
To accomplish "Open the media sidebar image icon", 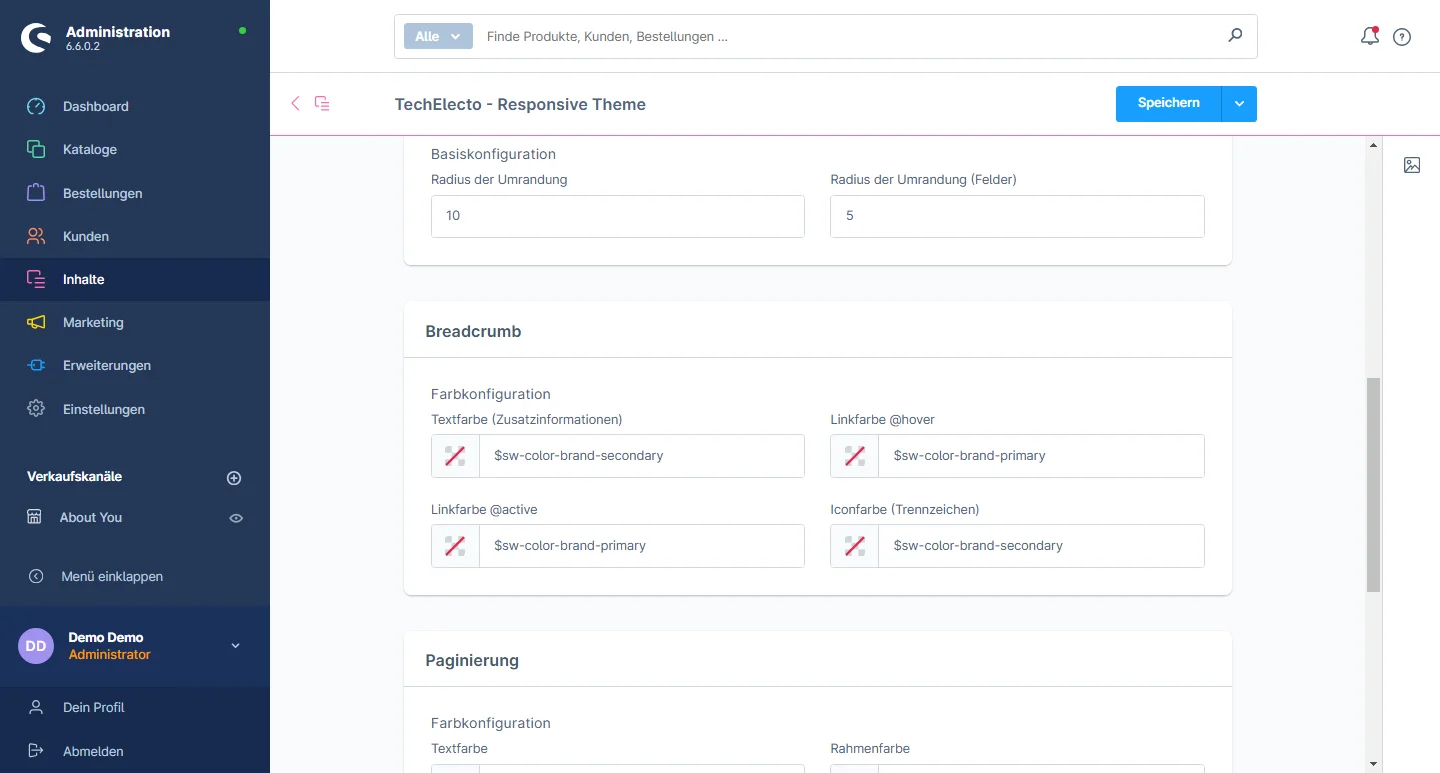I will [1412, 165].
